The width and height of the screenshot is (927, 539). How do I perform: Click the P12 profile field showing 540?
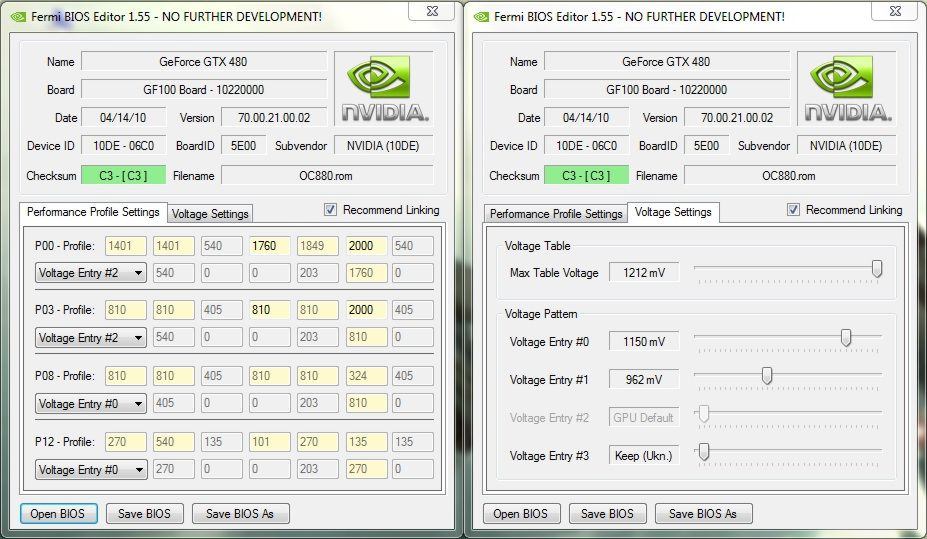pos(174,442)
